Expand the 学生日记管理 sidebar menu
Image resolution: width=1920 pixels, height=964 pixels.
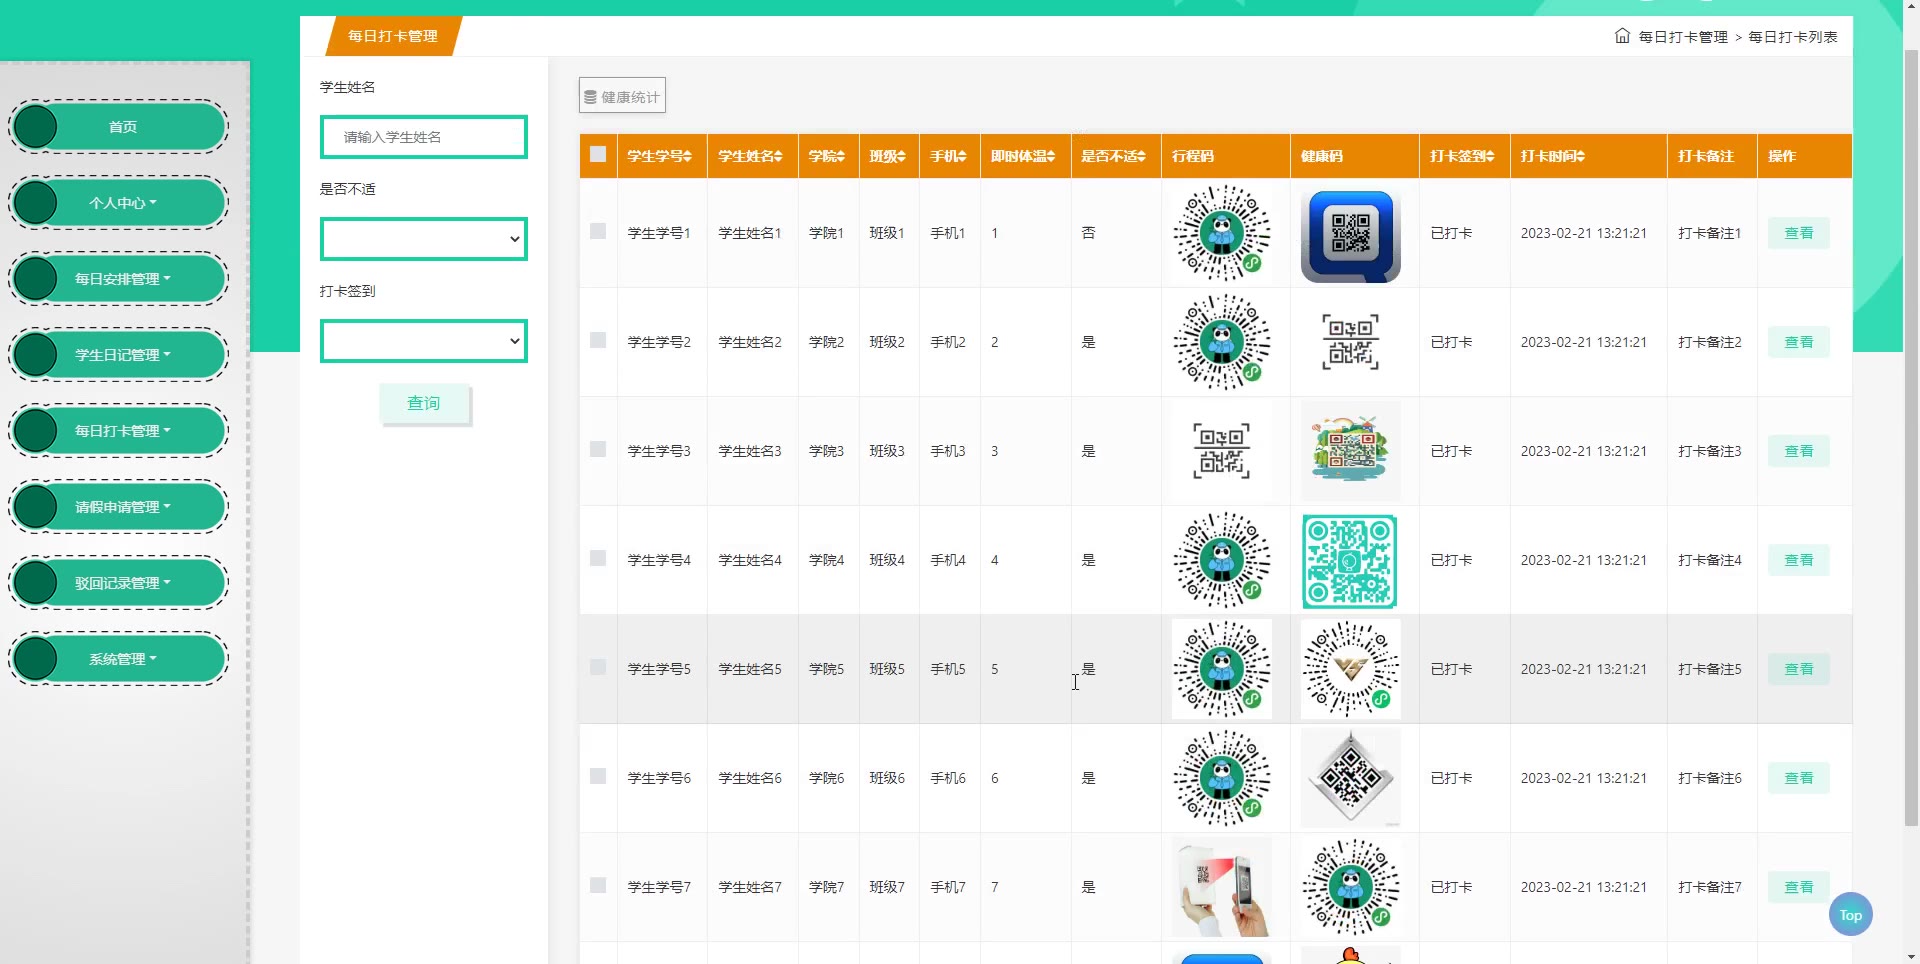pos(119,355)
